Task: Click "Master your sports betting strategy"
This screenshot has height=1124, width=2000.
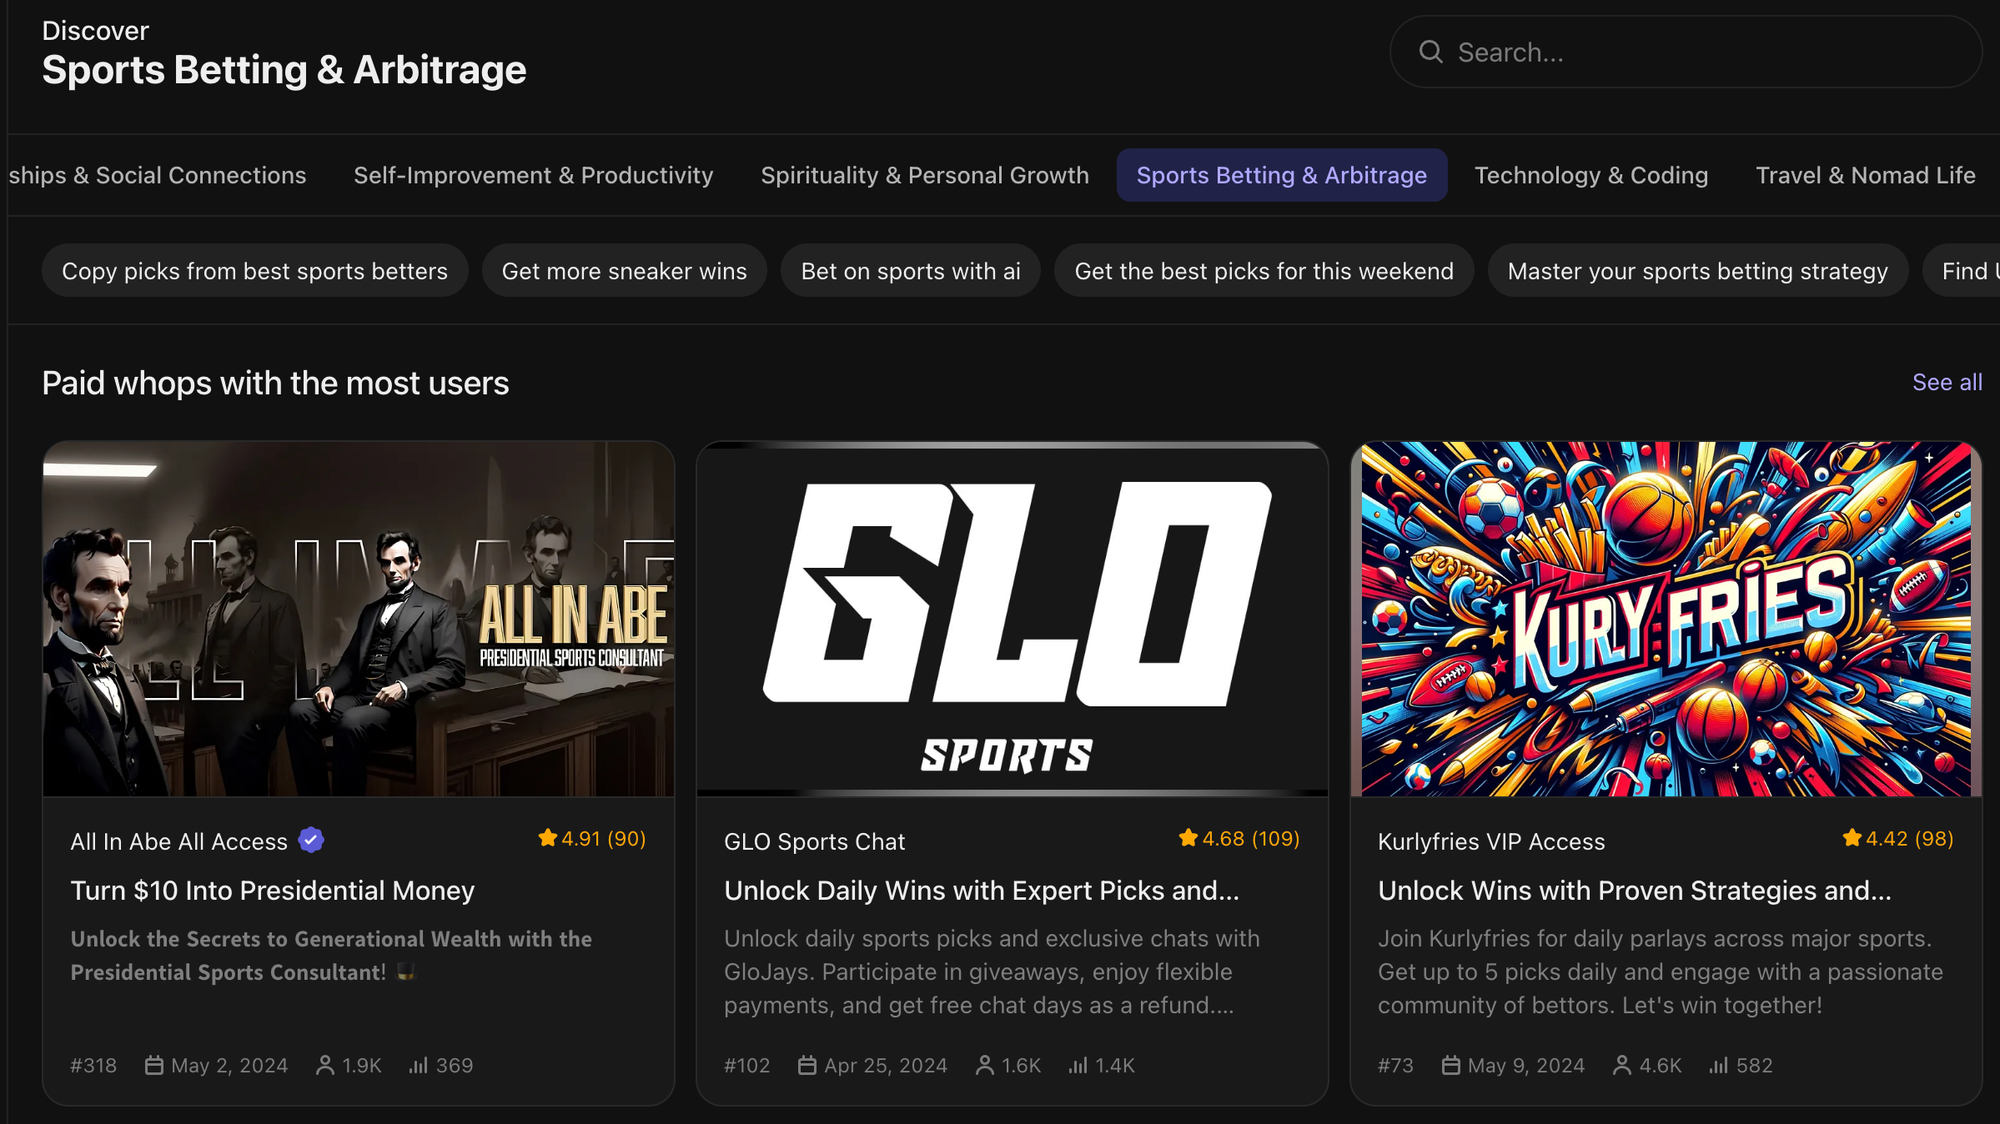Action: point(1697,270)
